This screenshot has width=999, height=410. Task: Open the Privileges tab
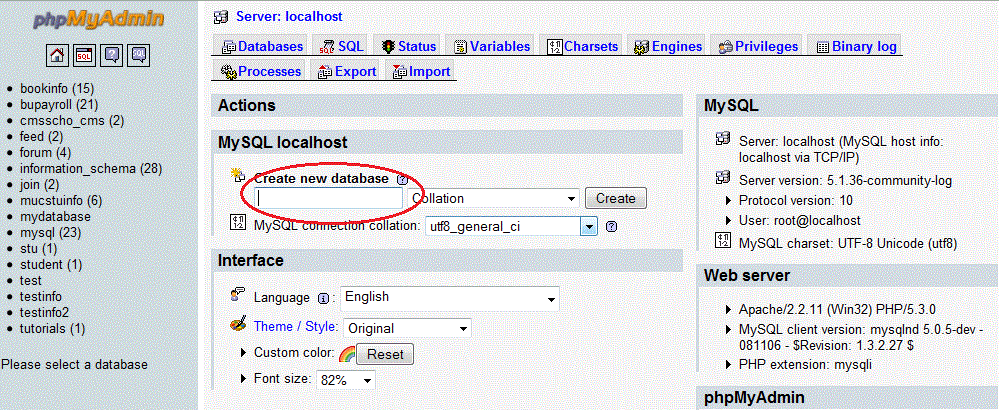point(758,46)
